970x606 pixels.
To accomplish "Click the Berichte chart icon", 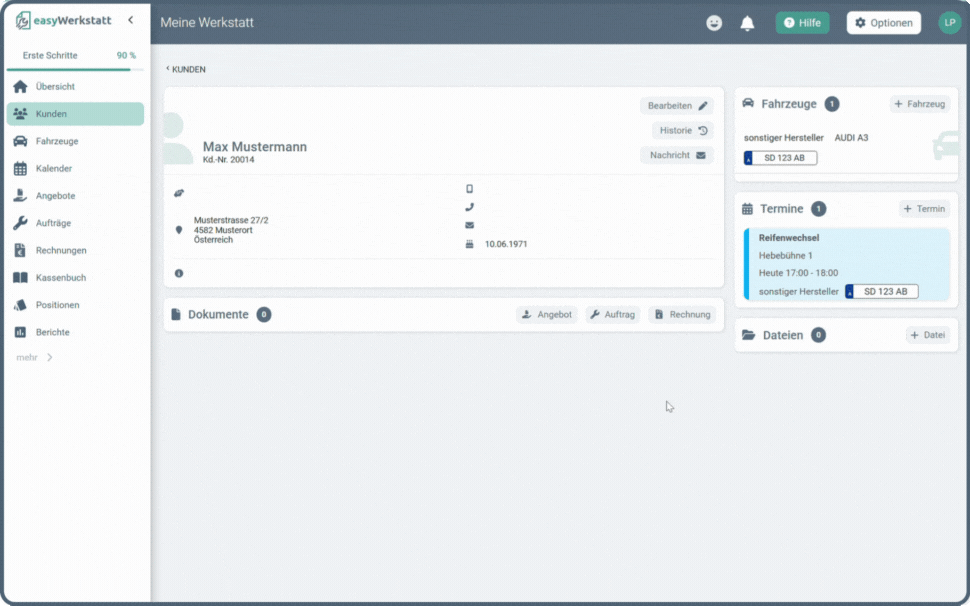I will pyautogui.click(x=20, y=332).
